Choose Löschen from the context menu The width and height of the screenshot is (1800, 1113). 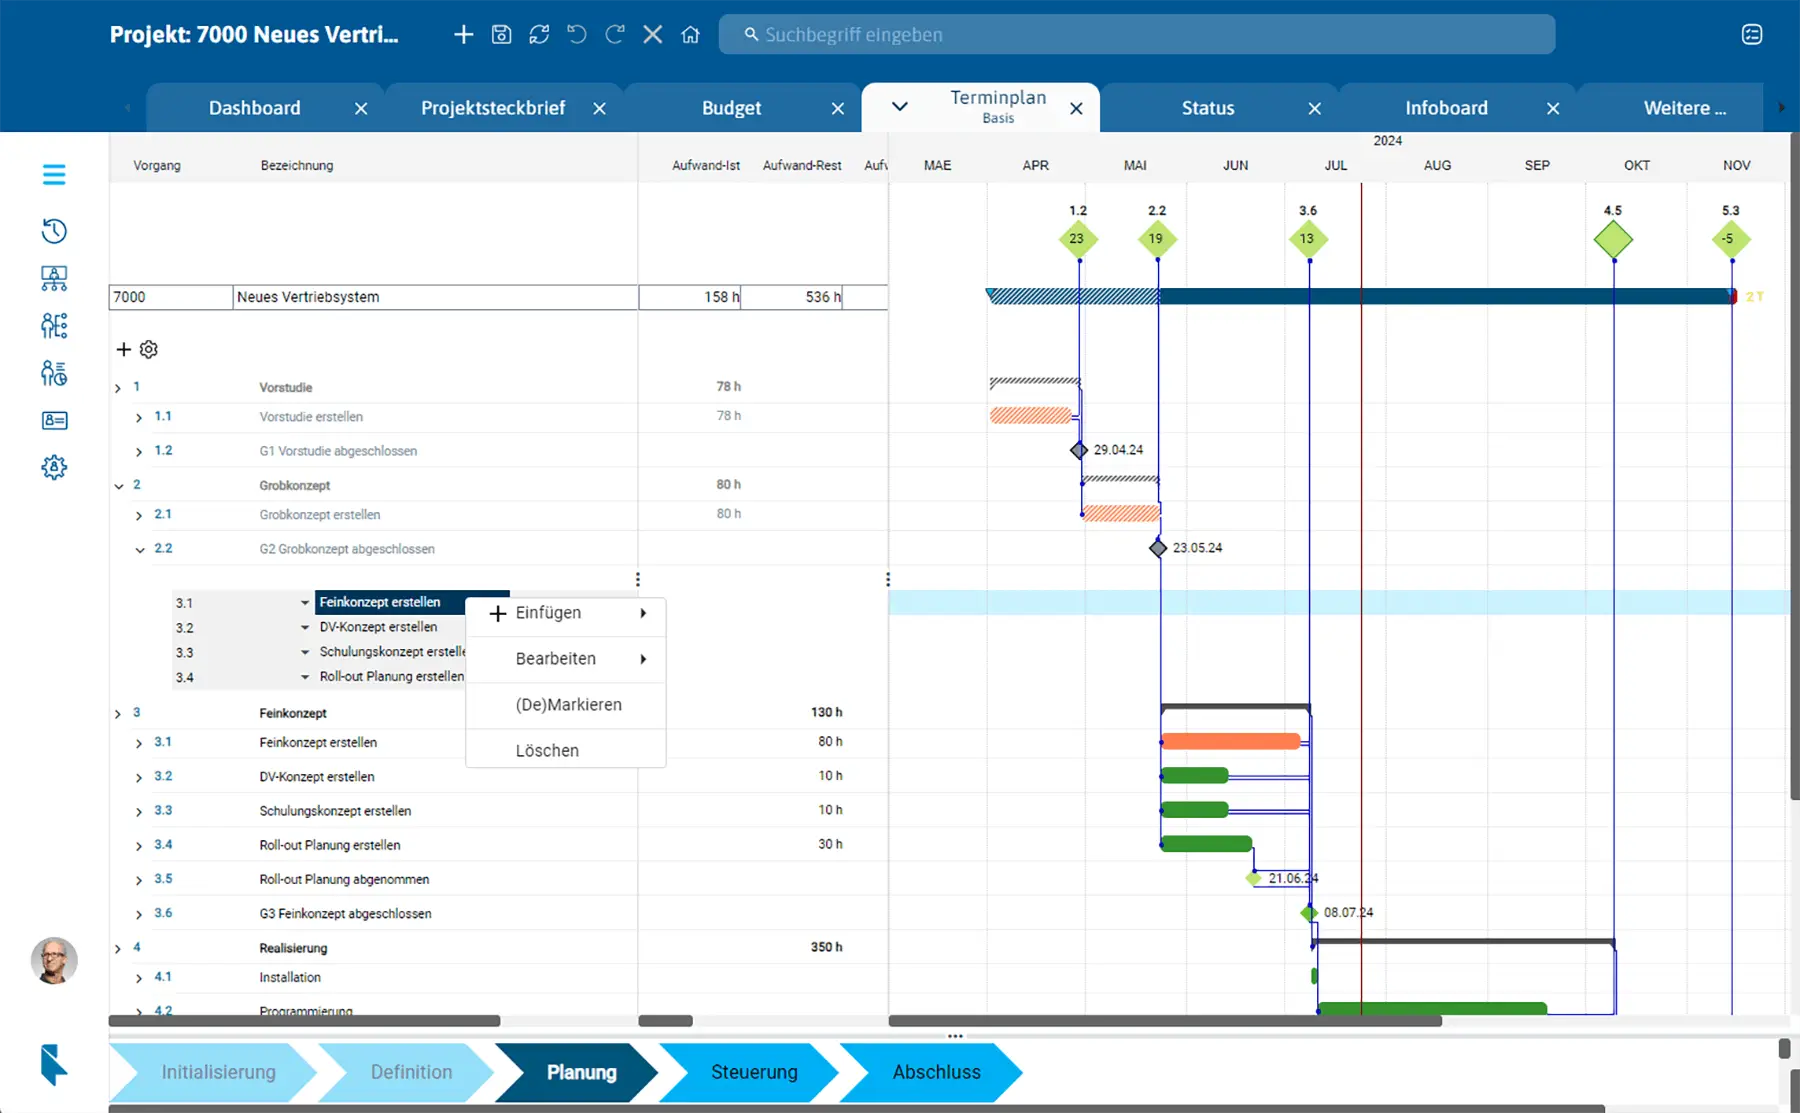(547, 751)
